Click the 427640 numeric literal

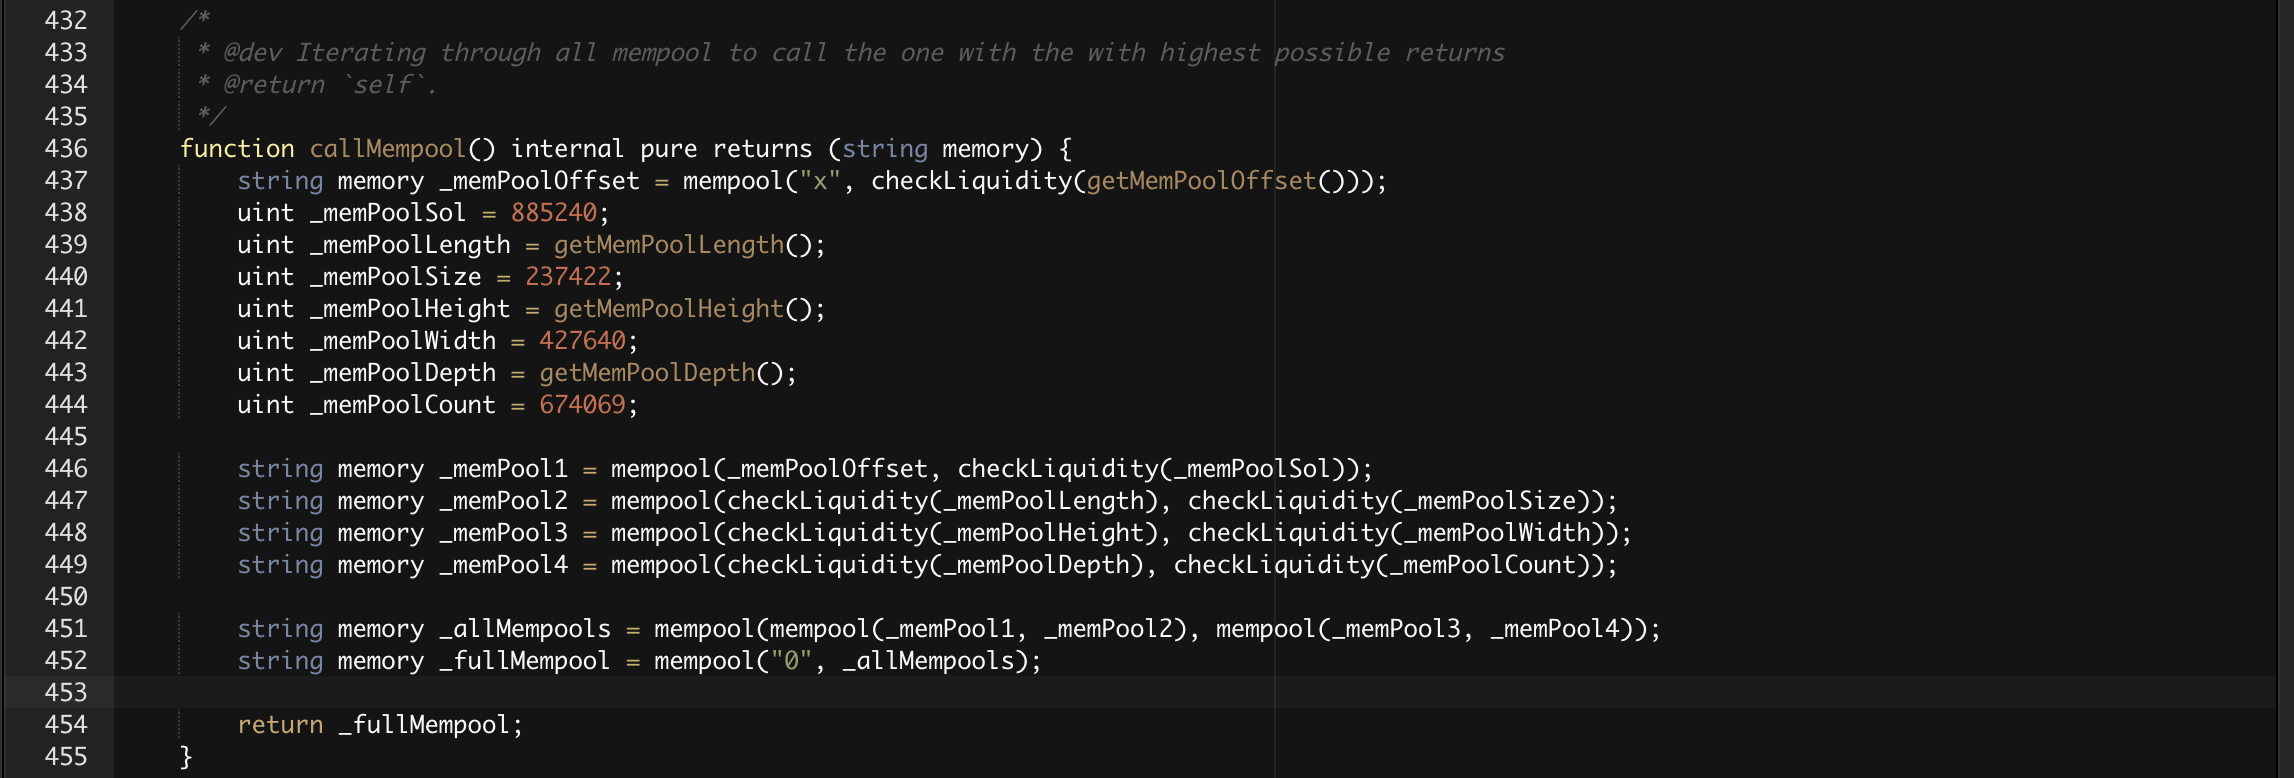coord(582,341)
